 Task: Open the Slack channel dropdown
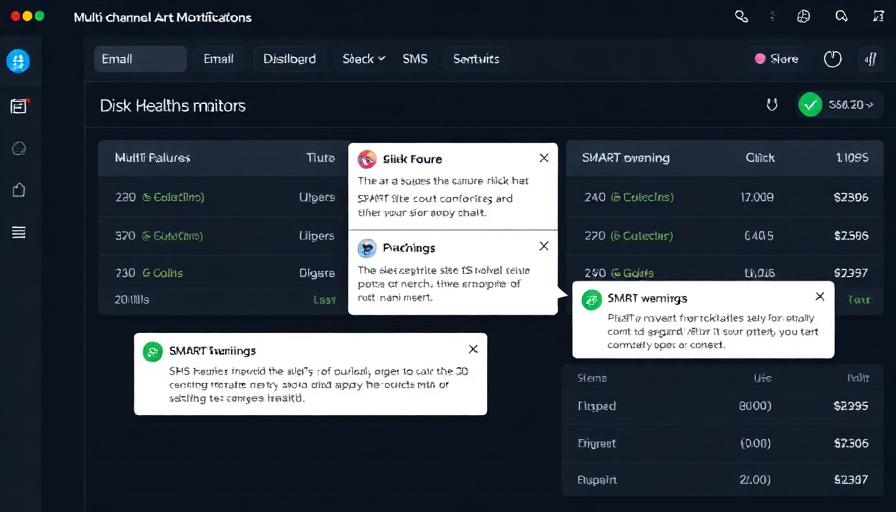pyautogui.click(x=363, y=59)
